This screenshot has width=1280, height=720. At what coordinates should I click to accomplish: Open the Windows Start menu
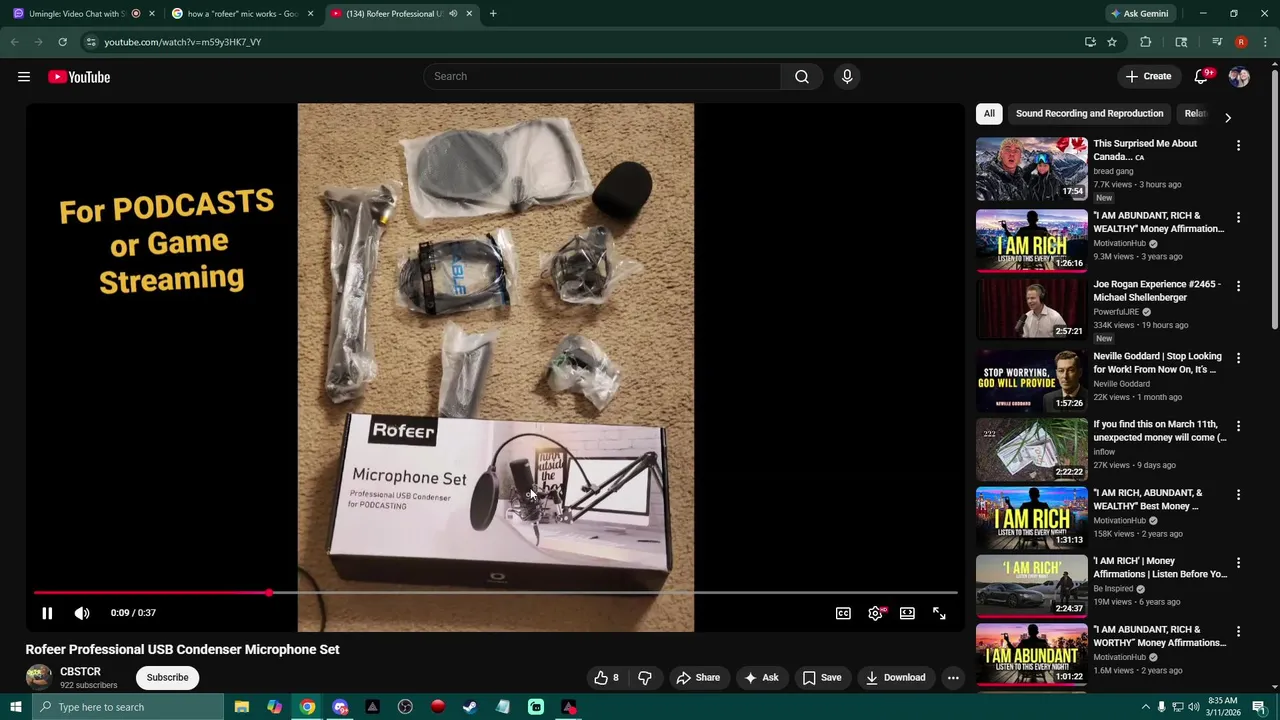[15, 707]
